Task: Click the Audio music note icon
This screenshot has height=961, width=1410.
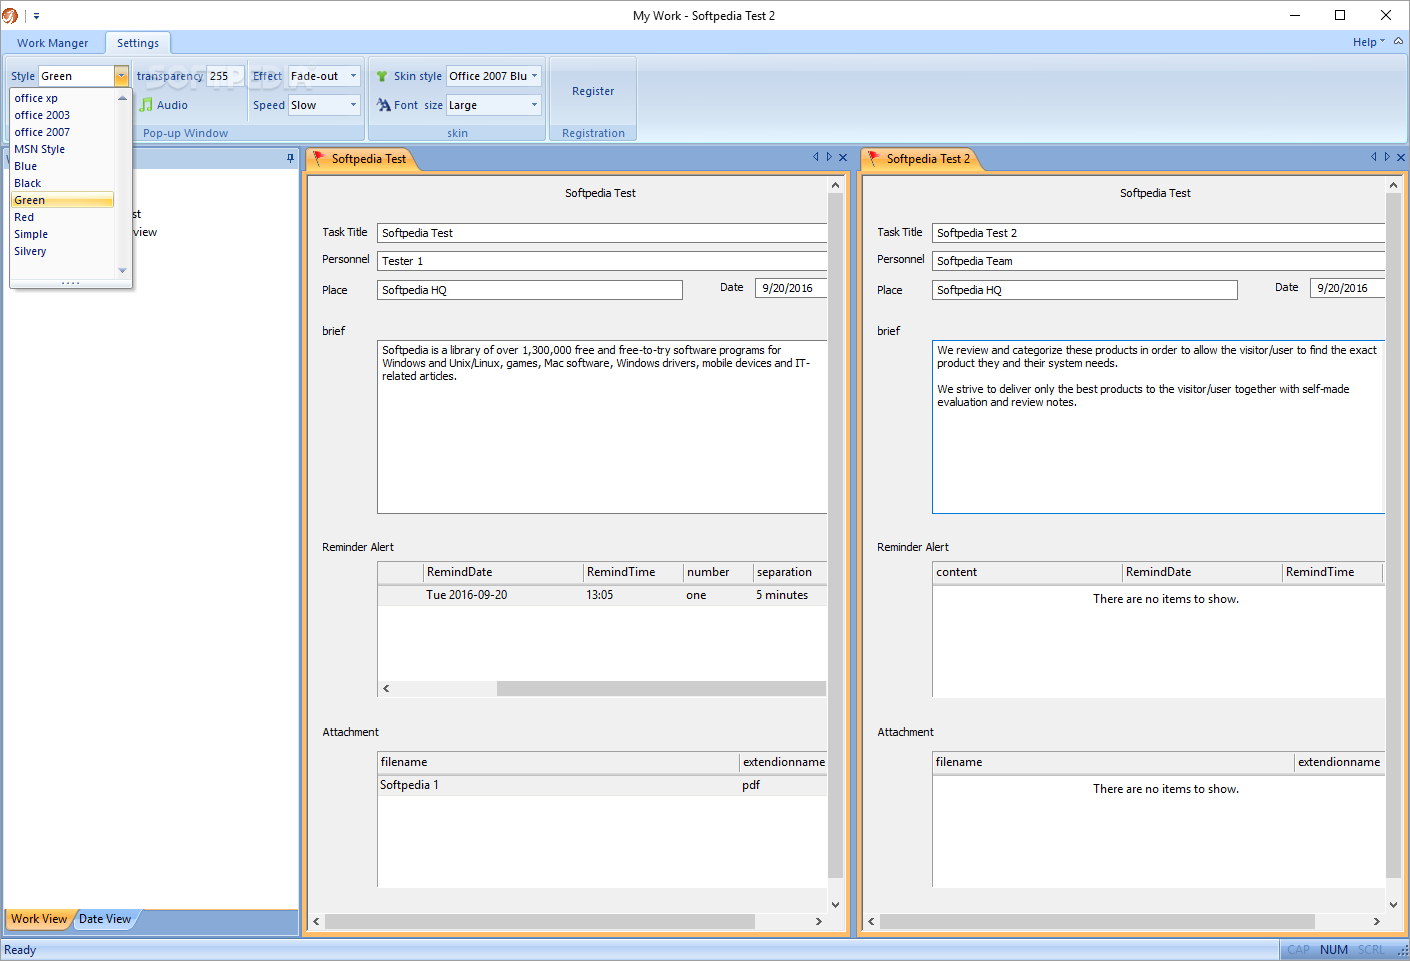Action: (x=146, y=105)
